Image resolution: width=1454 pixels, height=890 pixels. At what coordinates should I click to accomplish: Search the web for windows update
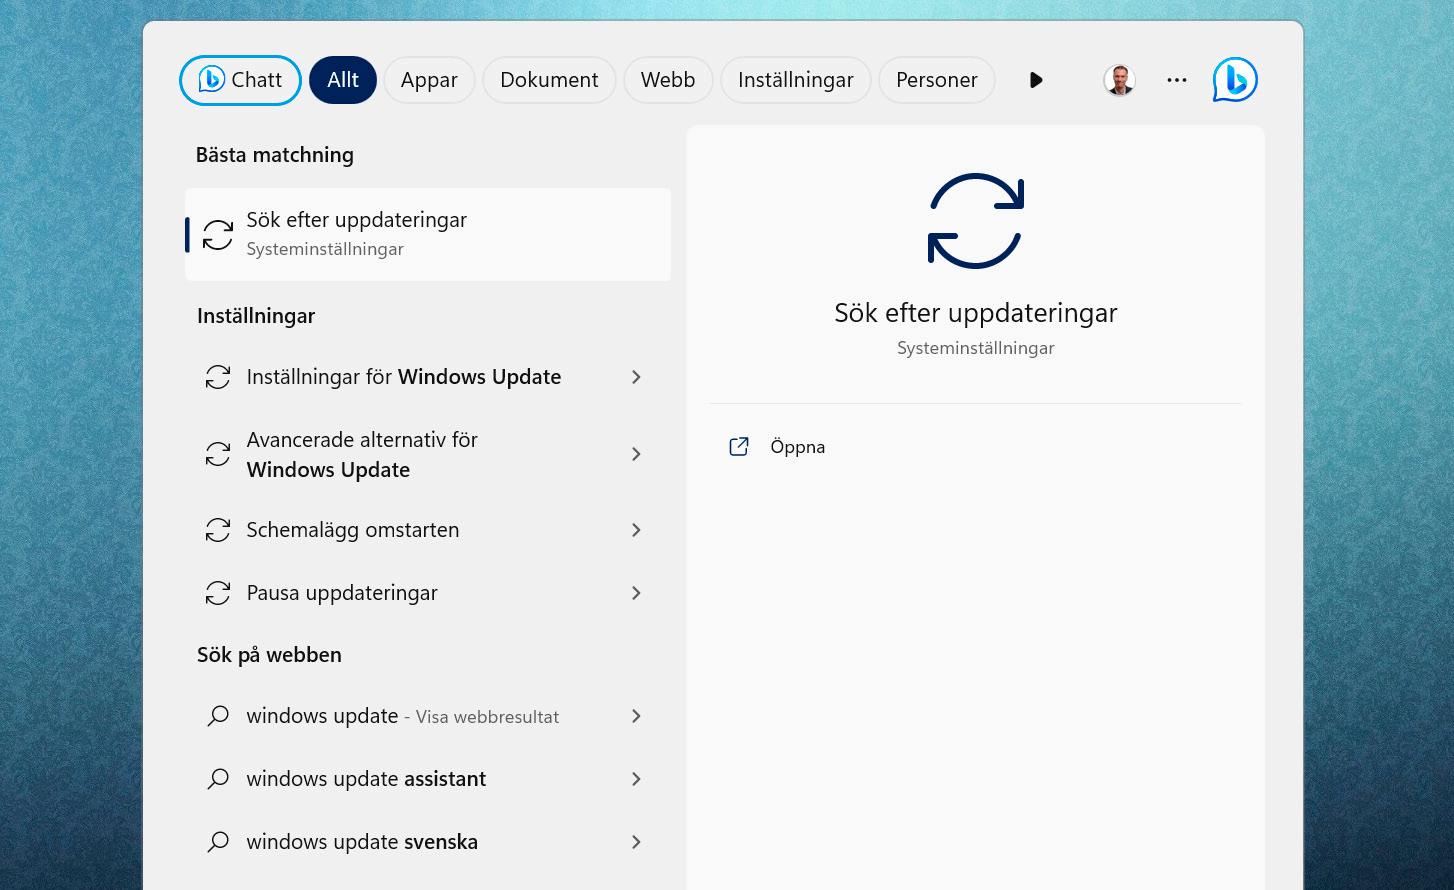(428, 716)
